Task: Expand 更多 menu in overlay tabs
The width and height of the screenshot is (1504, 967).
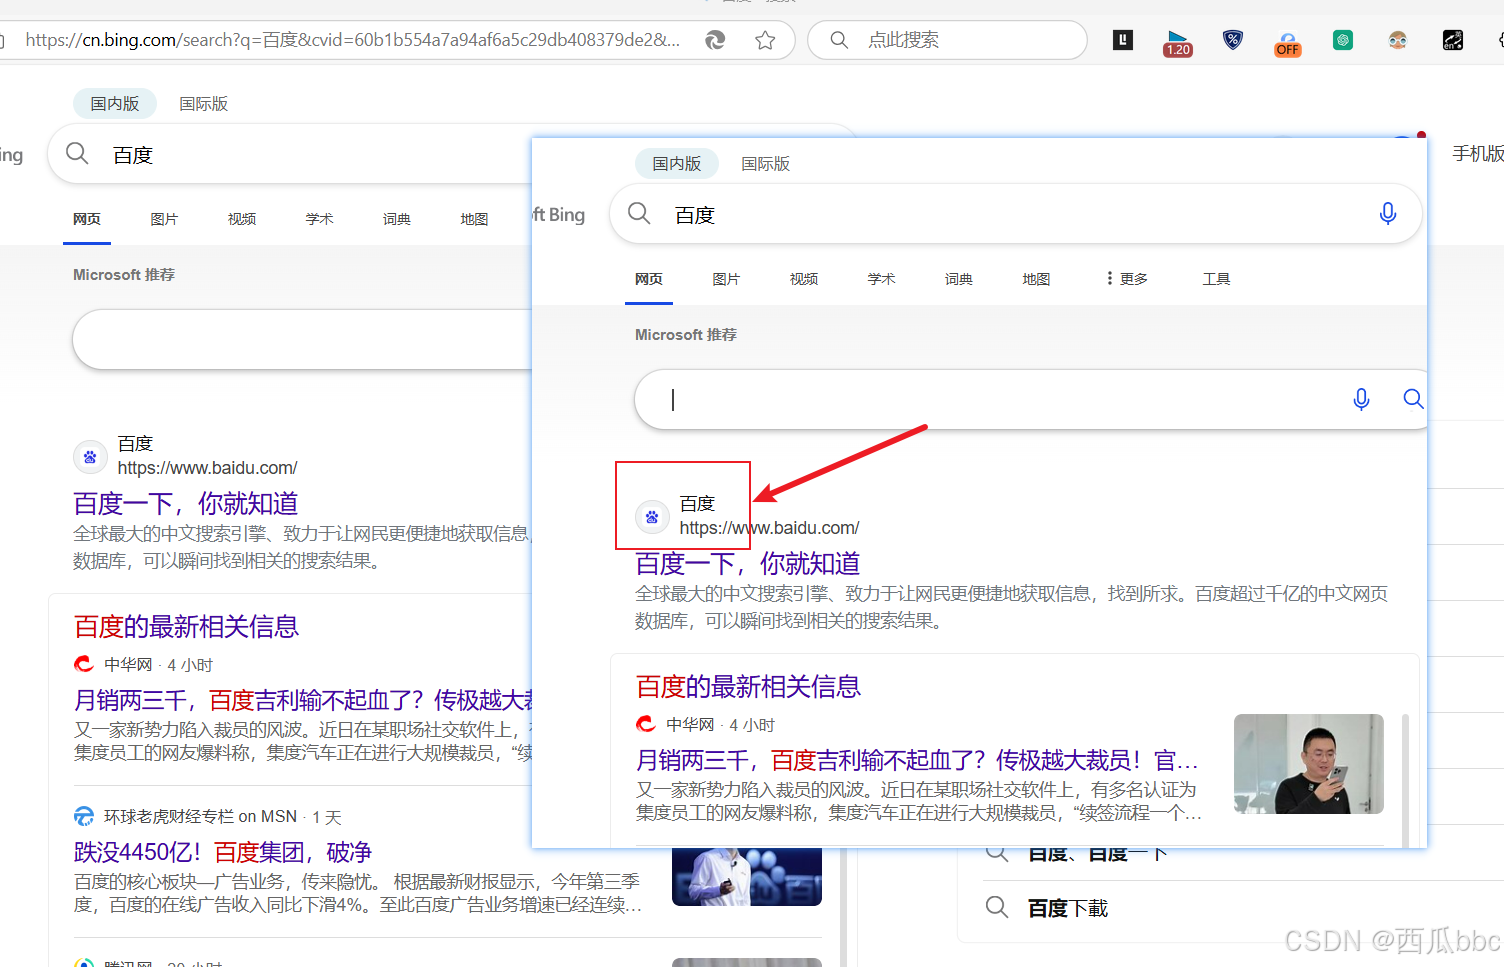Action: point(1127,279)
